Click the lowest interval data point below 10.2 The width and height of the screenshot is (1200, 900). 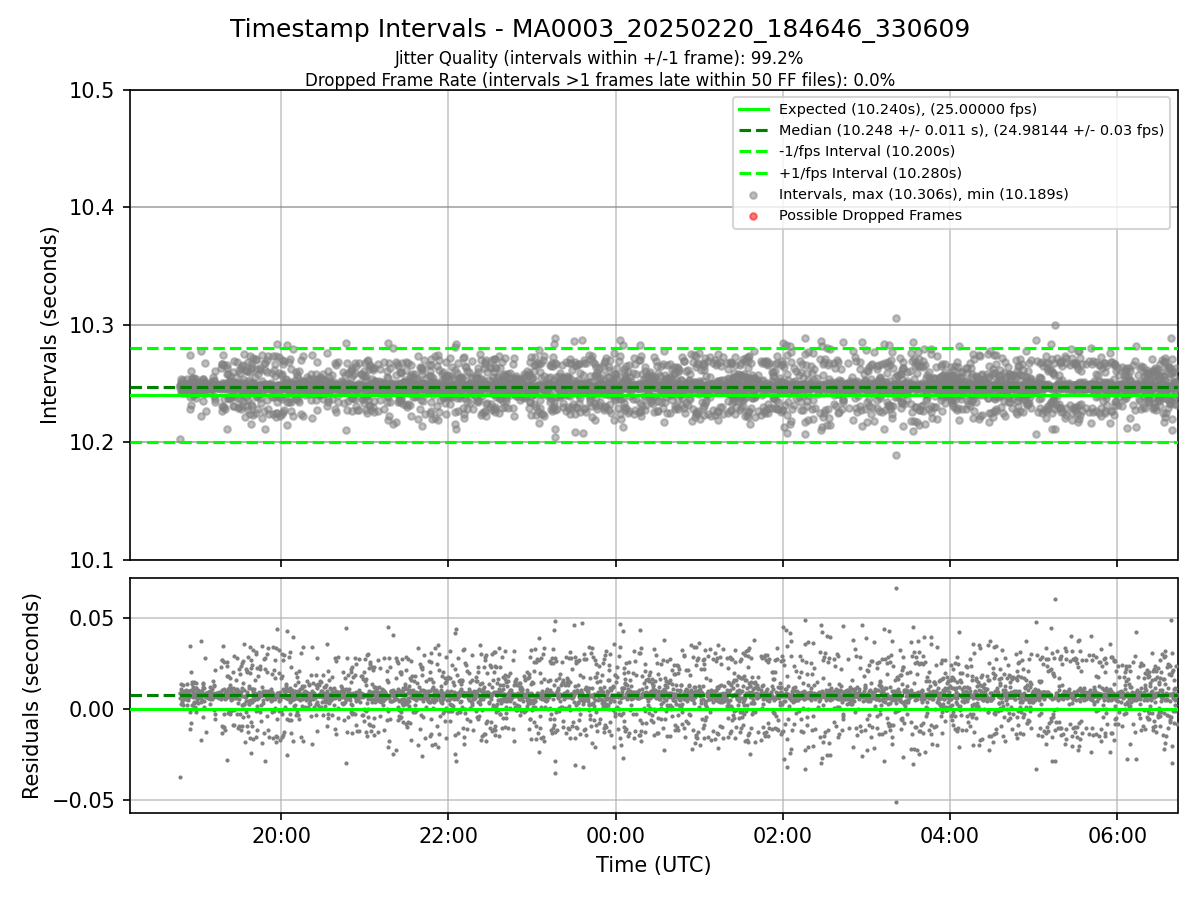896,455
